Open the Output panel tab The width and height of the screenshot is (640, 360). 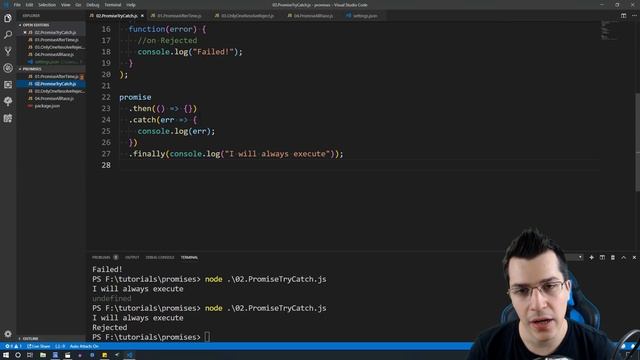132,258
